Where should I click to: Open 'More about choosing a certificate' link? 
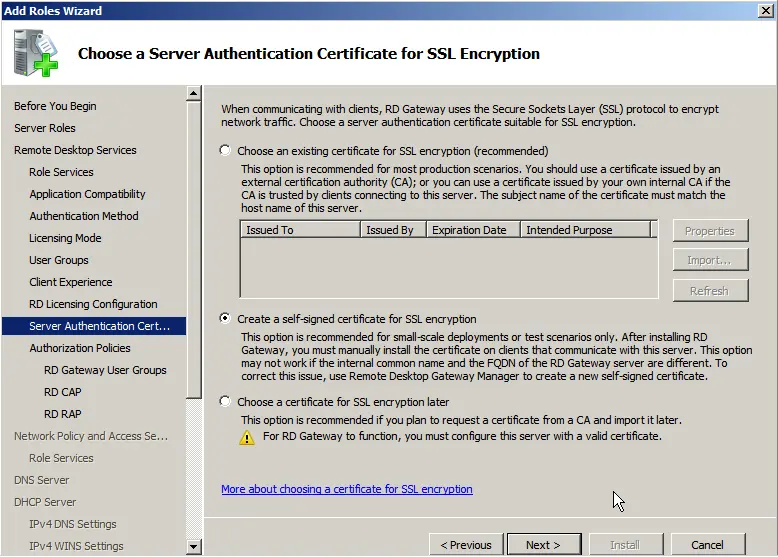(346, 489)
